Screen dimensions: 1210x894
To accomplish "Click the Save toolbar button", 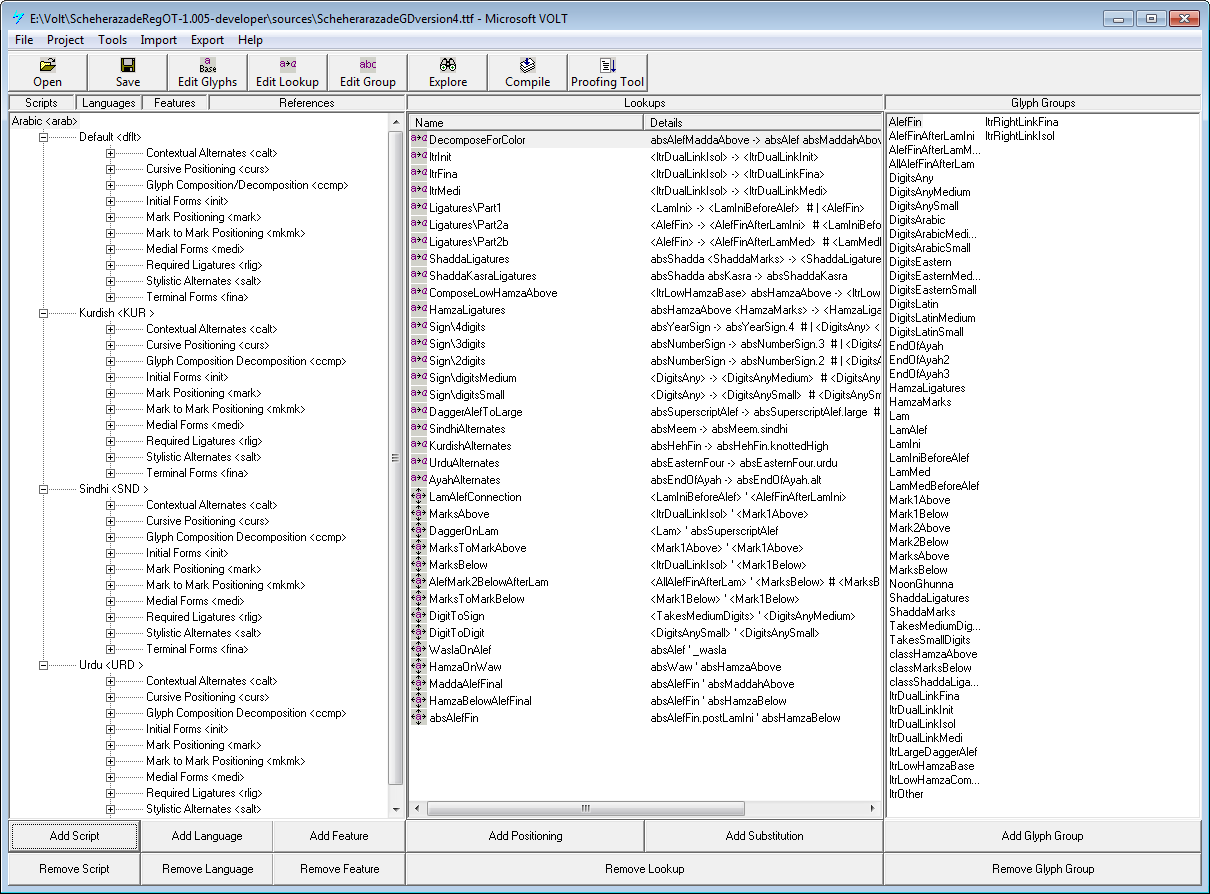I will 127,72.
